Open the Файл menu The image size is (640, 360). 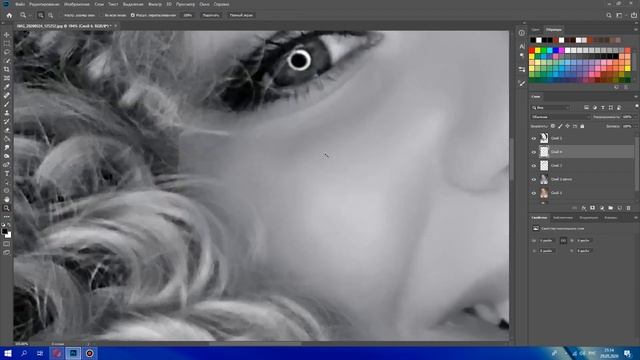(x=20, y=4)
